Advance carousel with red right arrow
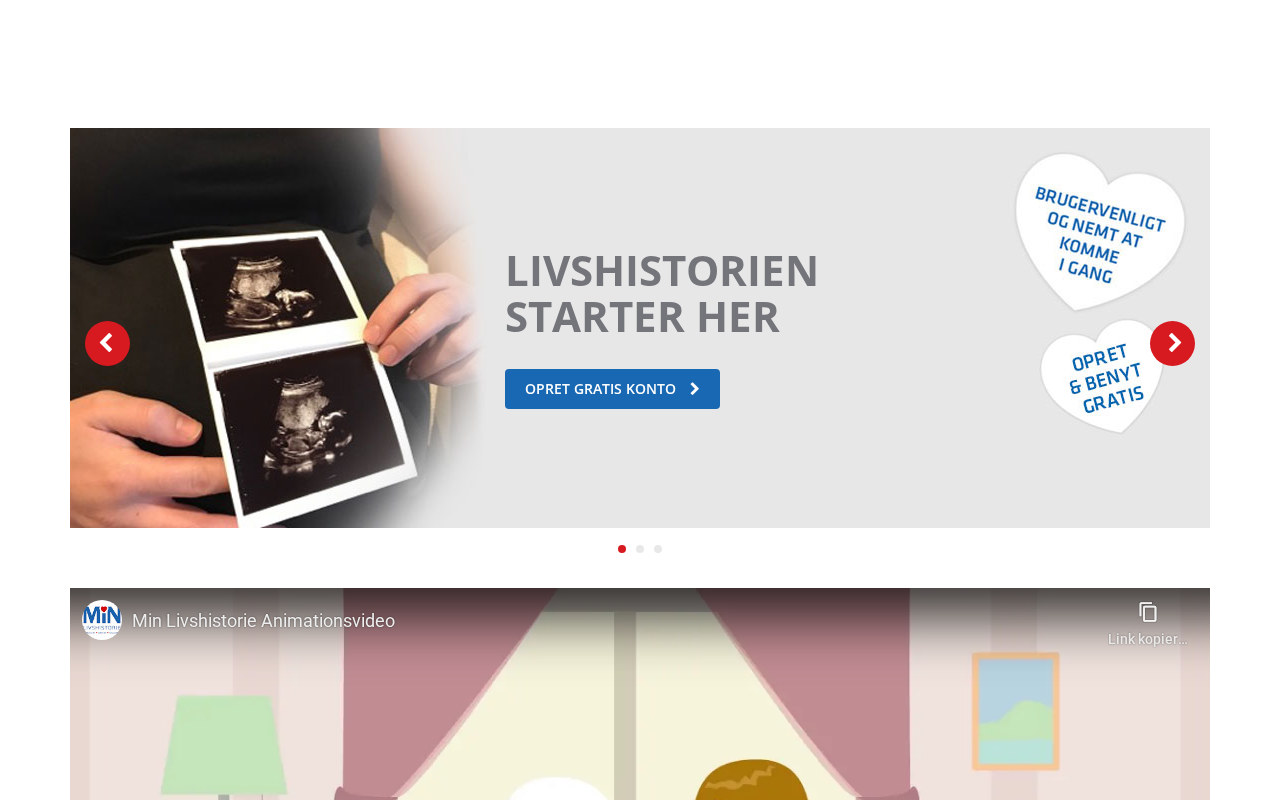This screenshot has height=800, width=1280. point(1172,343)
